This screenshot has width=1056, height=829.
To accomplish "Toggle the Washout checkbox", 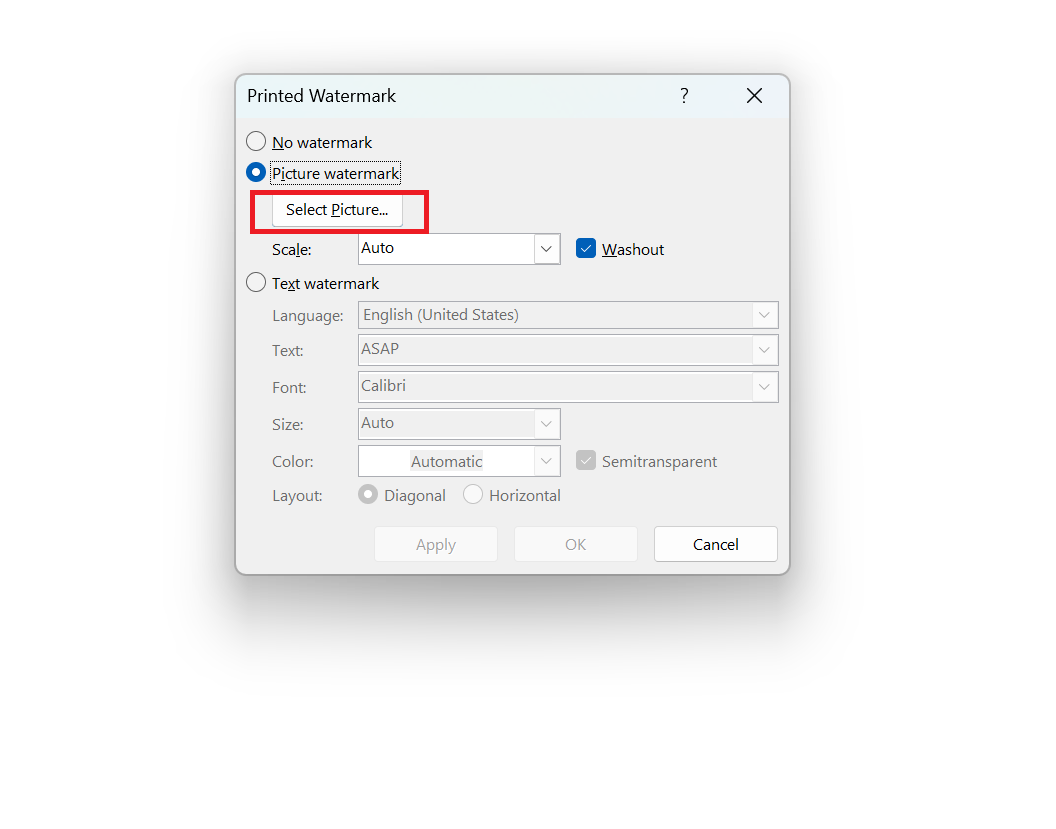I will pyautogui.click(x=586, y=248).
